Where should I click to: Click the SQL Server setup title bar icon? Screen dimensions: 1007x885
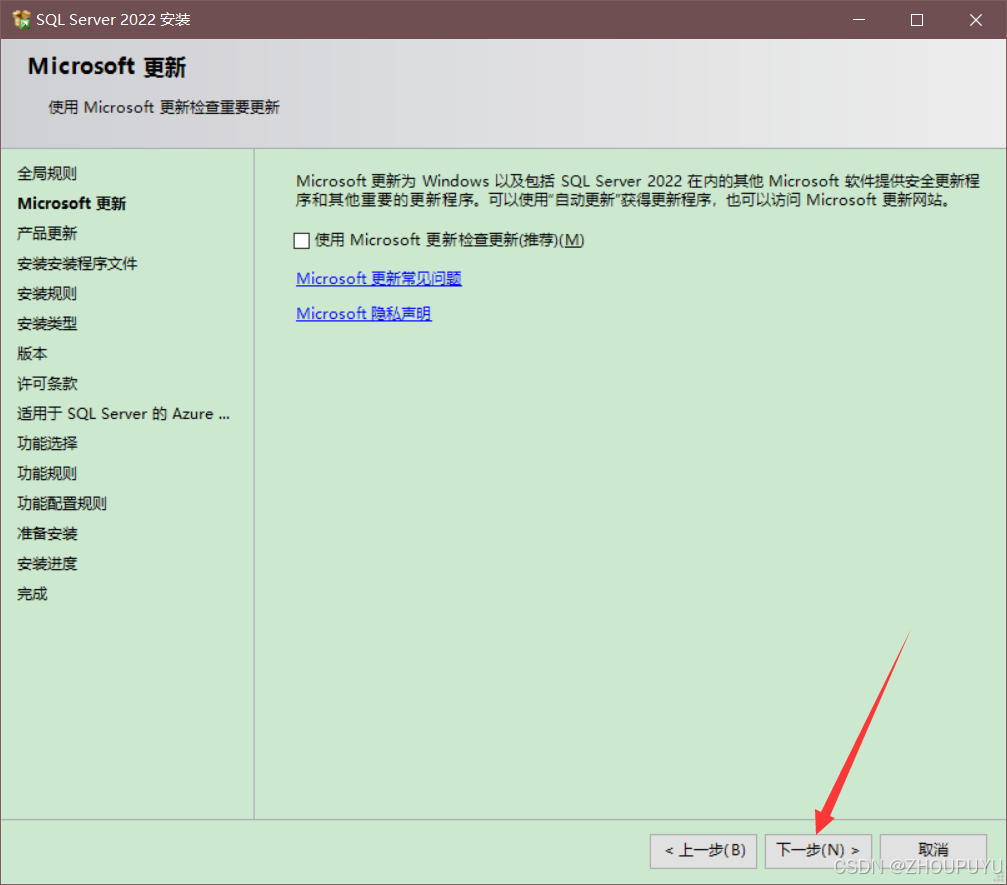coord(21,19)
